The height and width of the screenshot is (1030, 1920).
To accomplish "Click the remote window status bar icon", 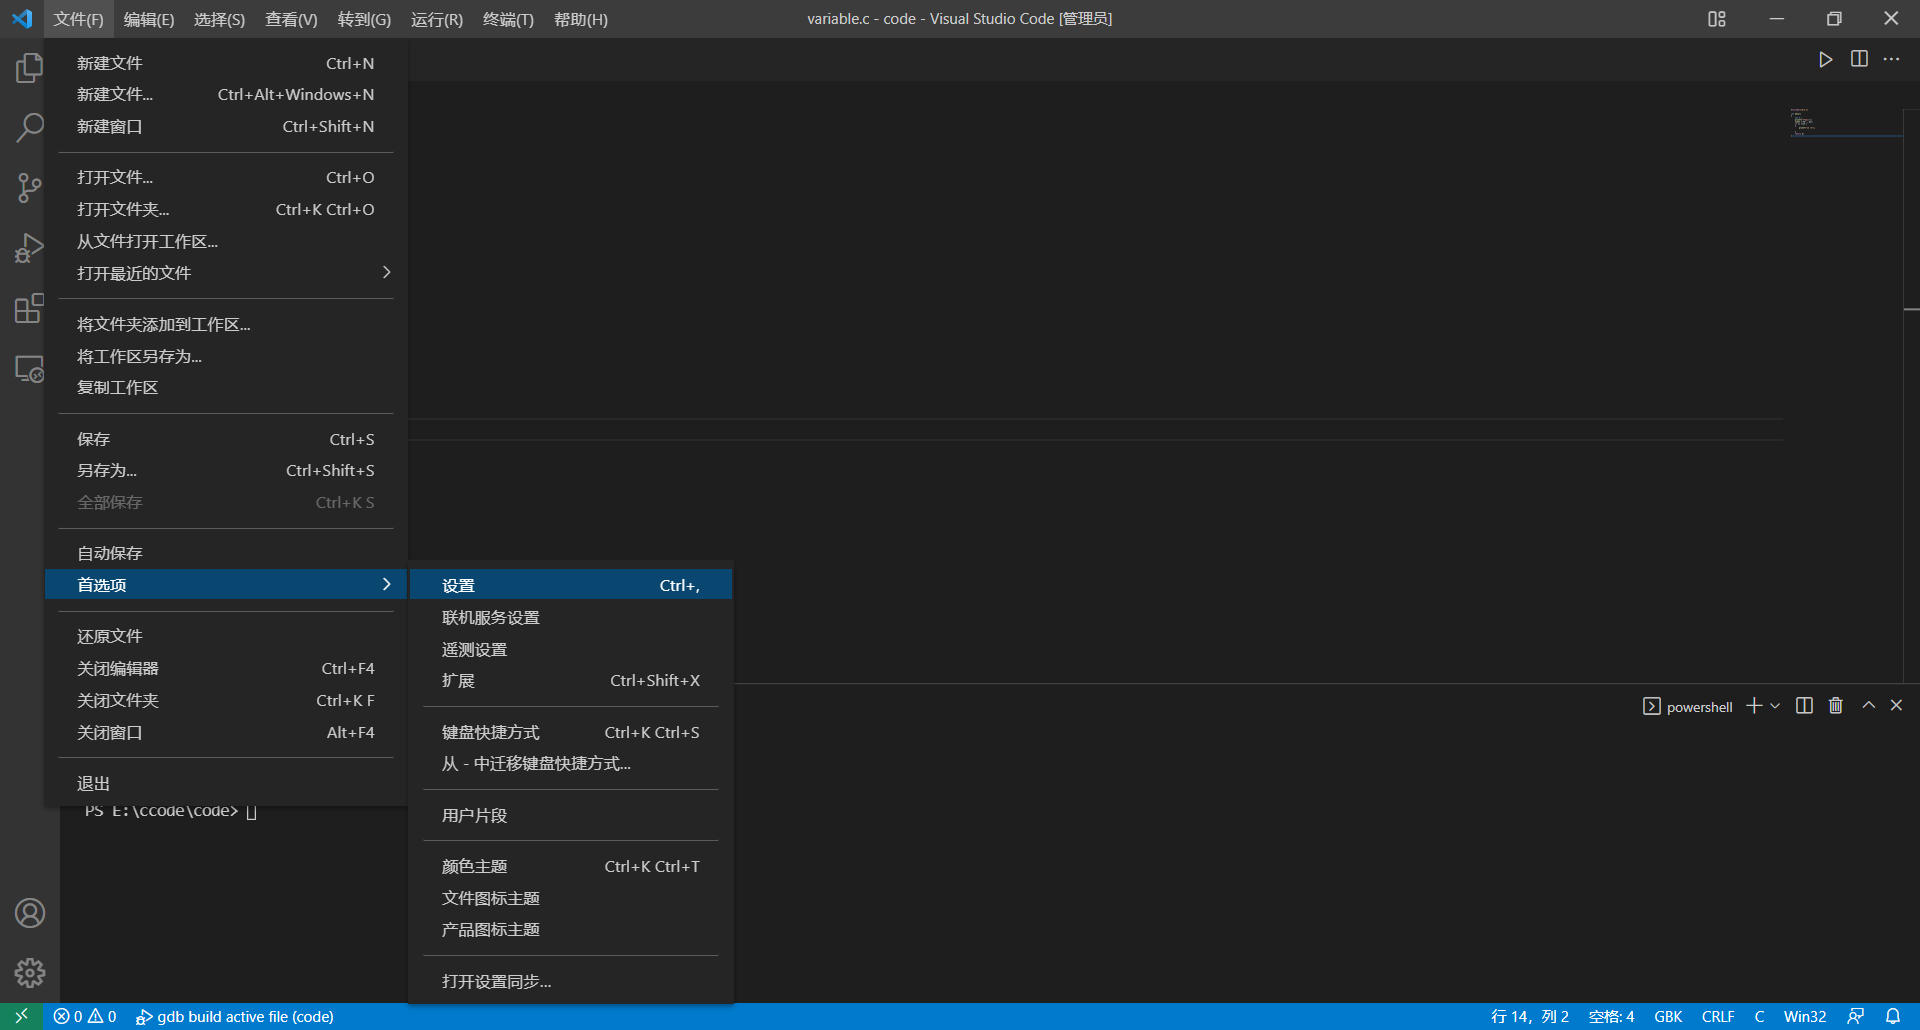I will (21, 1016).
